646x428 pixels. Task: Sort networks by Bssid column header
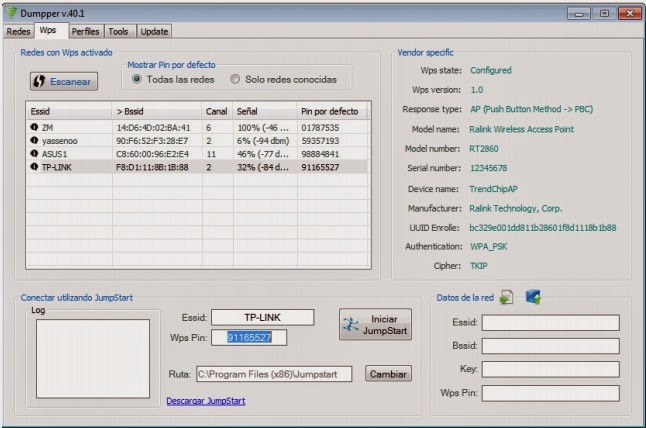click(x=157, y=111)
